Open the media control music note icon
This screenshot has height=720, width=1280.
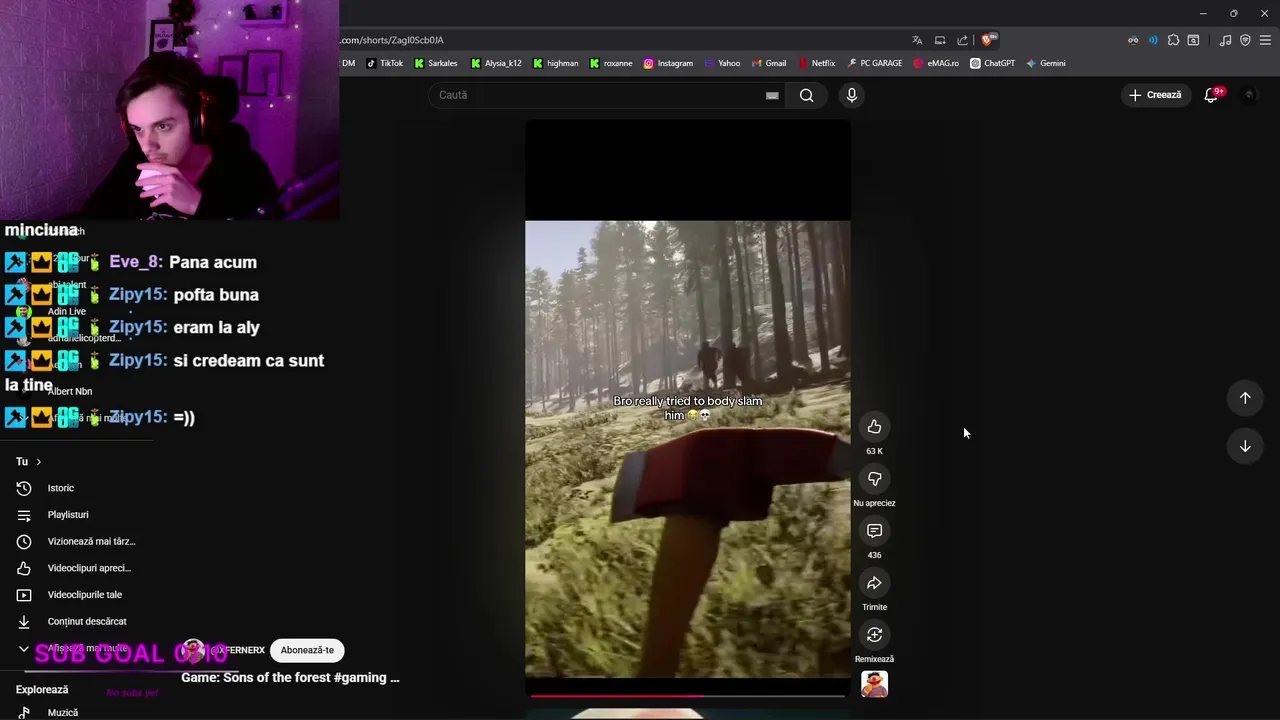[x=1225, y=40]
